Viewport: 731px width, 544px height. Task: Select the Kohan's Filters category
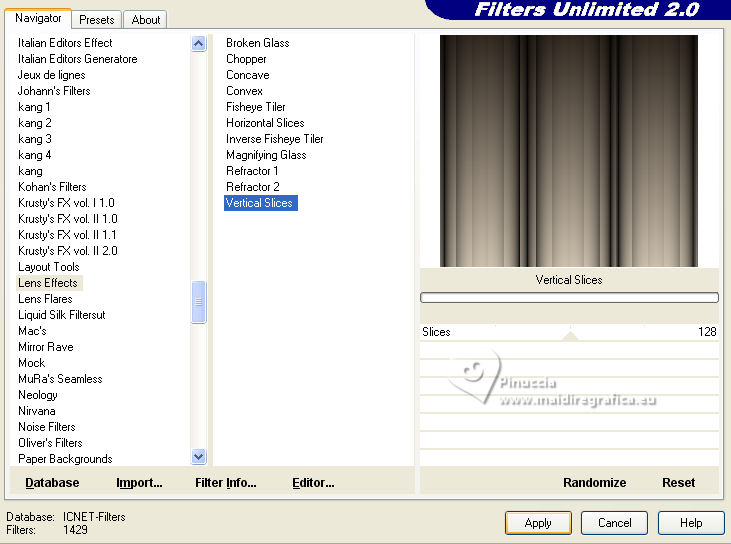pos(52,187)
